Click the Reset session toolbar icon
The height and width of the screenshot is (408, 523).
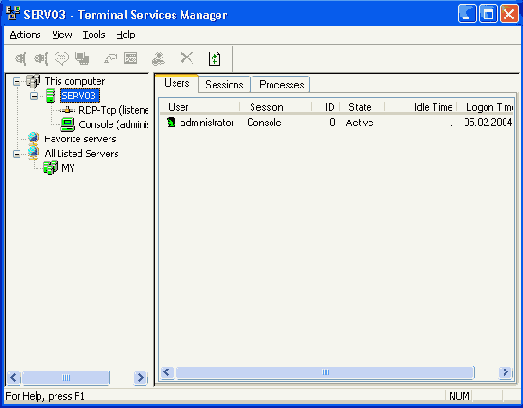coord(110,59)
